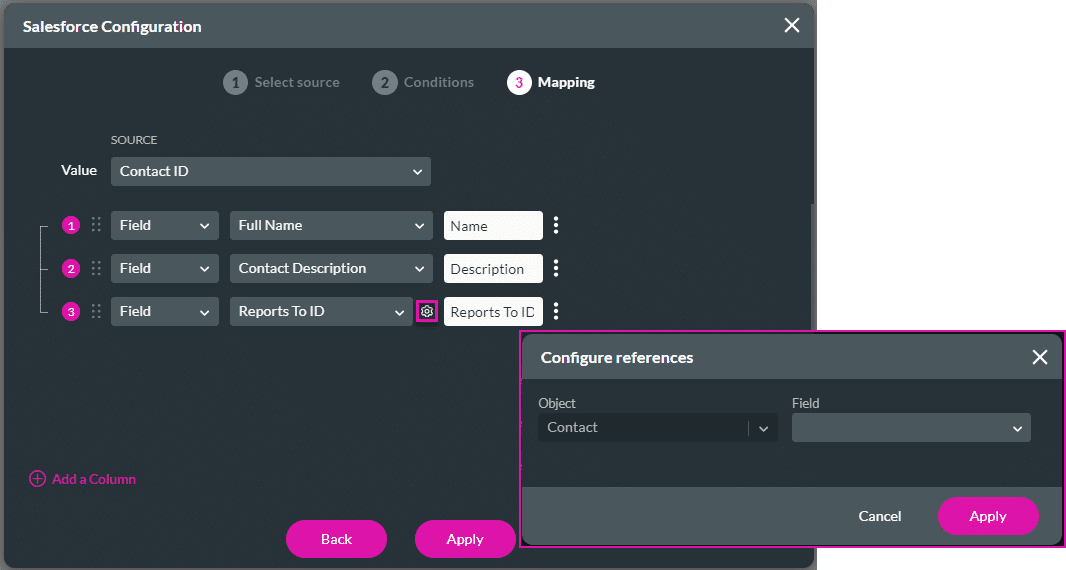Click the Salesforce Configuration title
1066x570 pixels.
pyautogui.click(x=112, y=27)
